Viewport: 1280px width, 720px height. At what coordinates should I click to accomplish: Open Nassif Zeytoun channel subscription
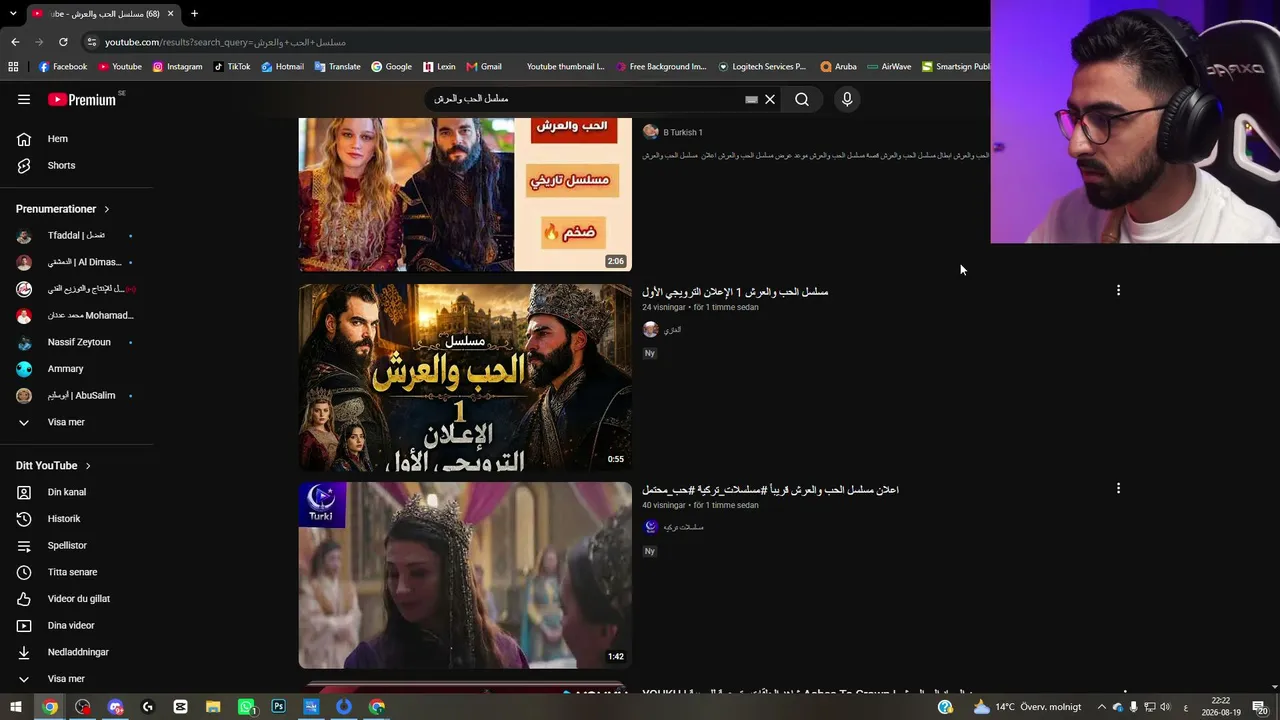(77, 342)
